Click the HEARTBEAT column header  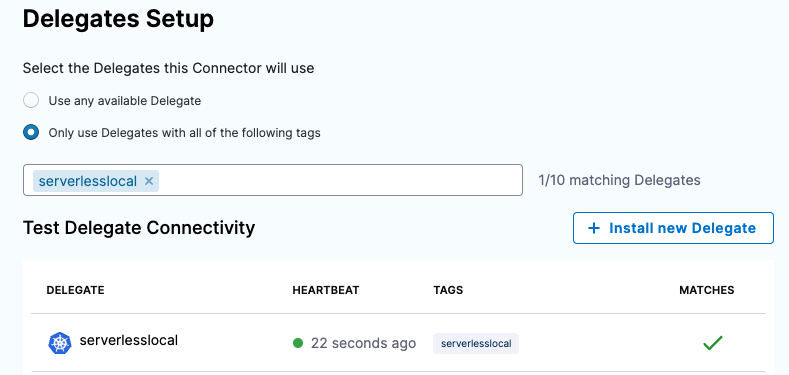click(326, 290)
